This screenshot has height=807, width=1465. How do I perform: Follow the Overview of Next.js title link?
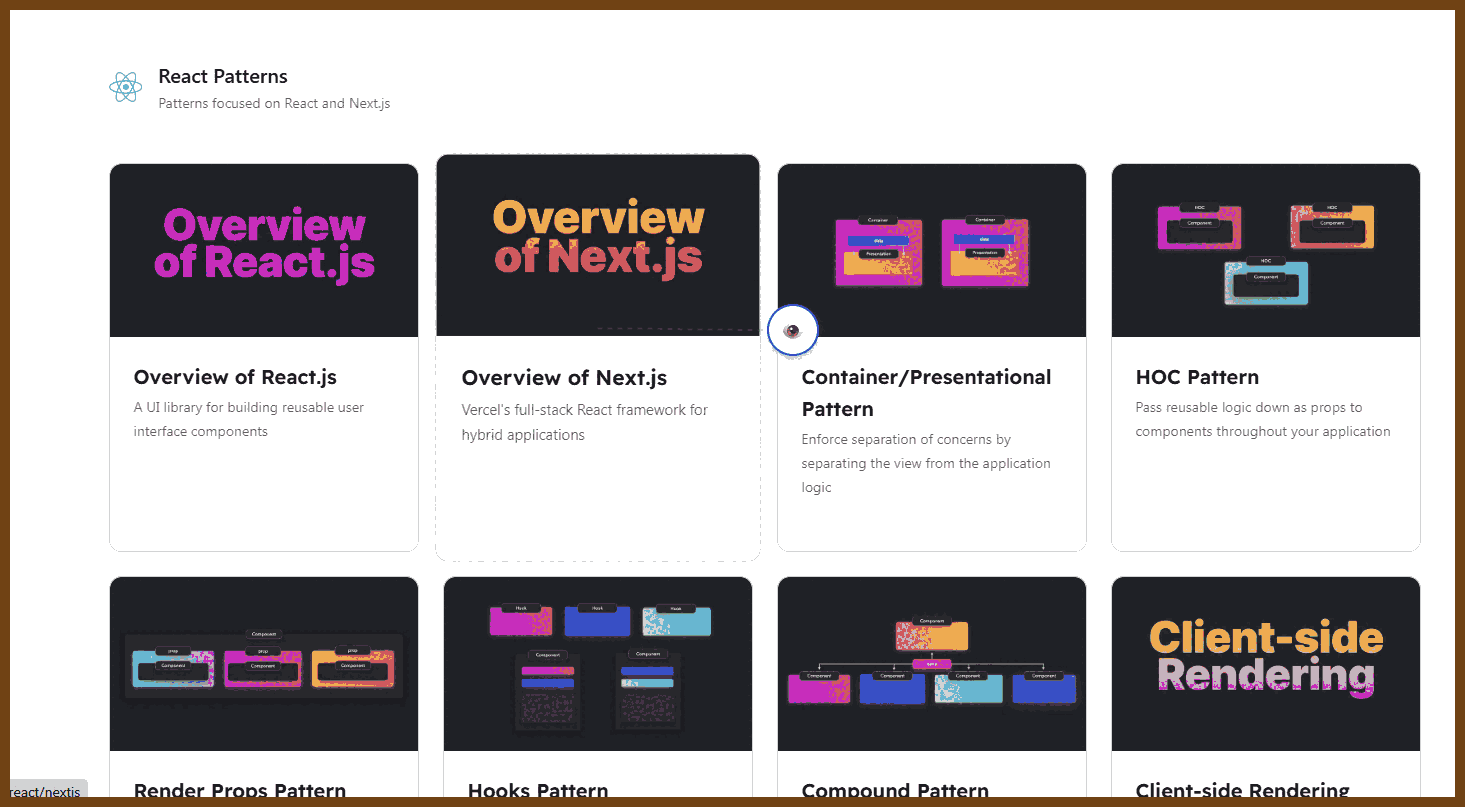click(564, 378)
